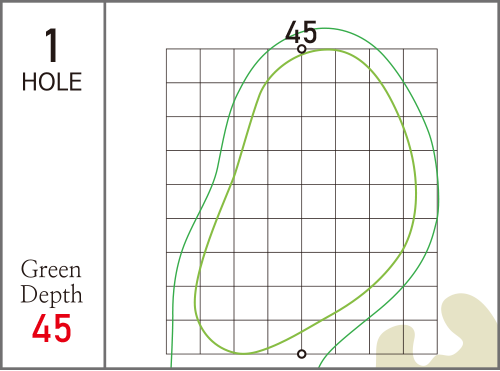Click the bottom tip of inner green outline

click(243, 353)
